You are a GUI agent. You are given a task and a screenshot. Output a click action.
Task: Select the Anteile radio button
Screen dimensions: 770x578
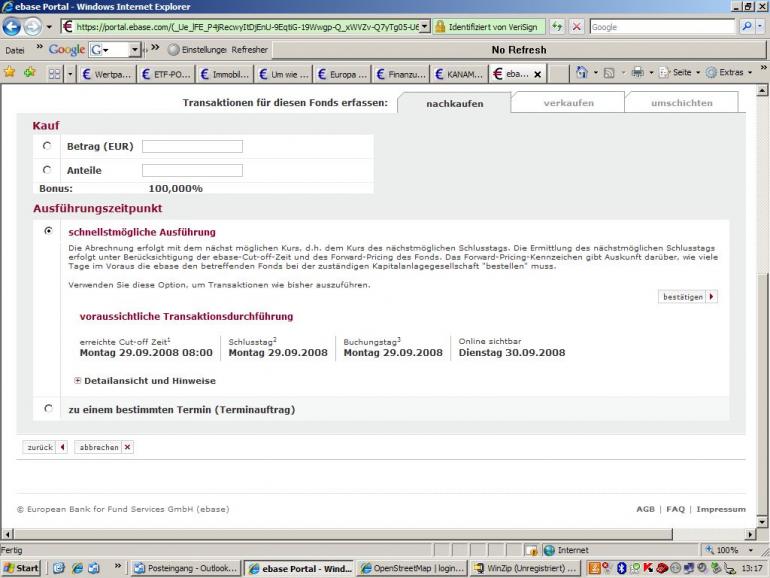point(47,170)
